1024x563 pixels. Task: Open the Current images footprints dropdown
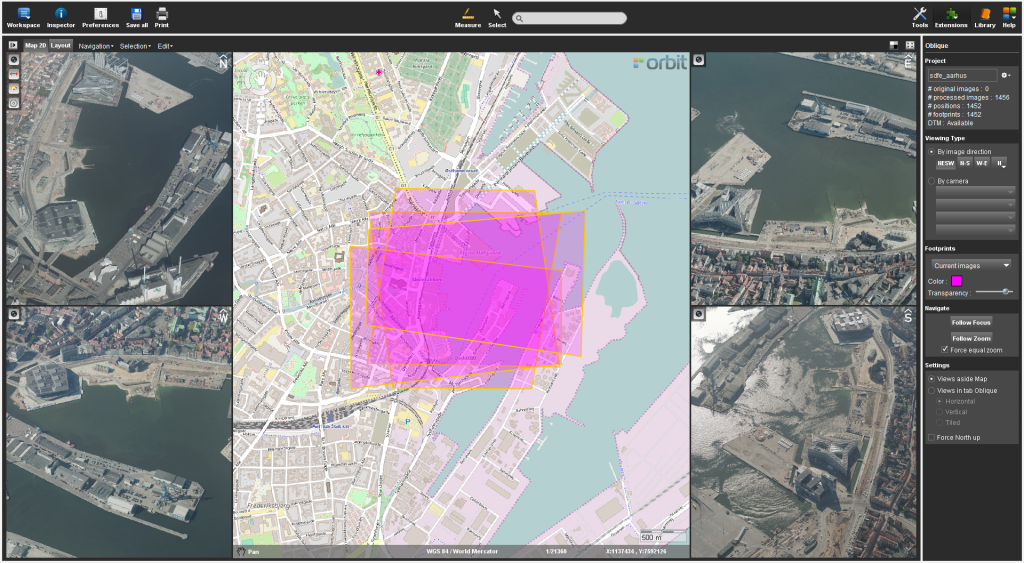pos(970,265)
